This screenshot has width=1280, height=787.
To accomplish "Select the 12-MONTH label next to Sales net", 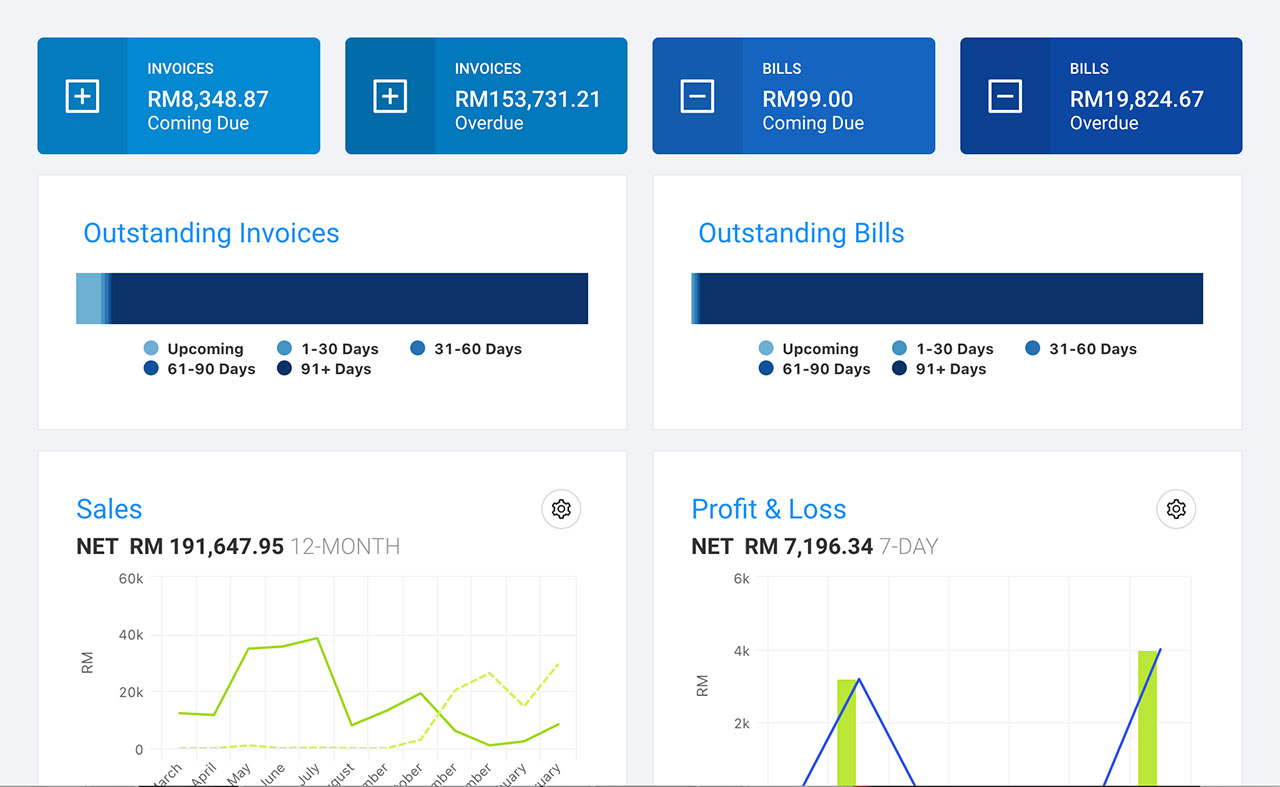I will click(346, 547).
